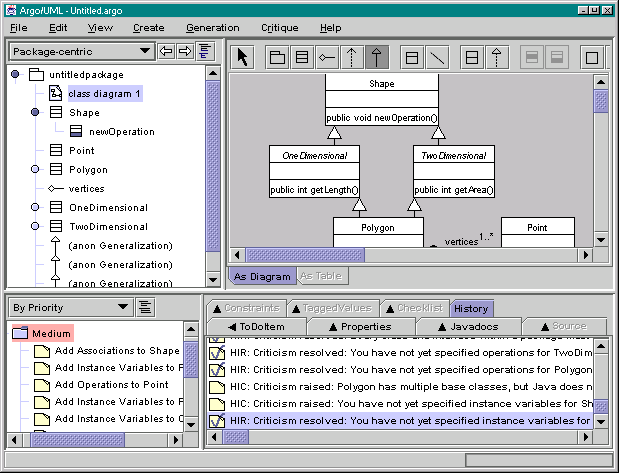The image size is (619, 473).
Task: Switch to the Properties tab
Action: click(x=358, y=326)
